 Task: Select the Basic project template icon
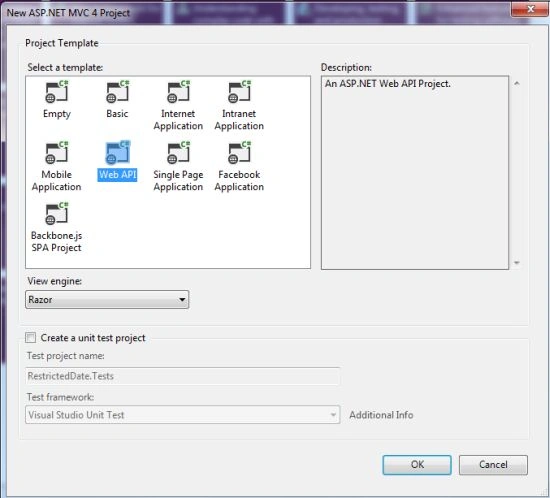118,92
